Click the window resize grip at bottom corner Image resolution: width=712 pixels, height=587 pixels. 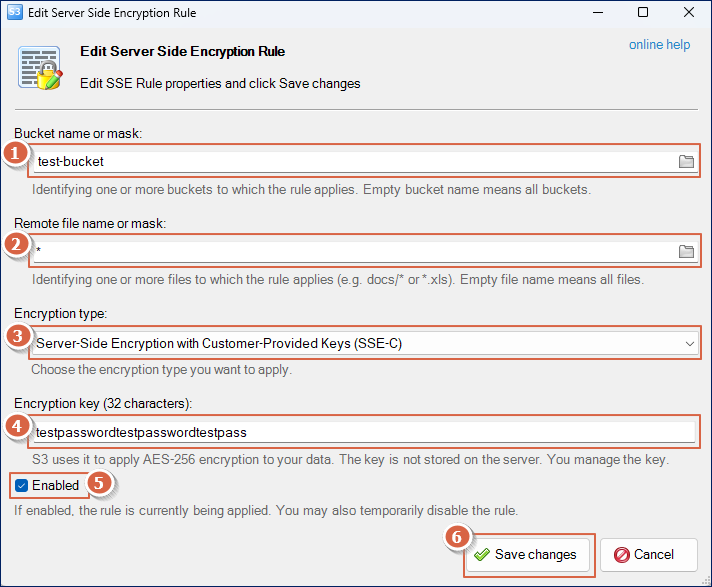click(x=706, y=581)
